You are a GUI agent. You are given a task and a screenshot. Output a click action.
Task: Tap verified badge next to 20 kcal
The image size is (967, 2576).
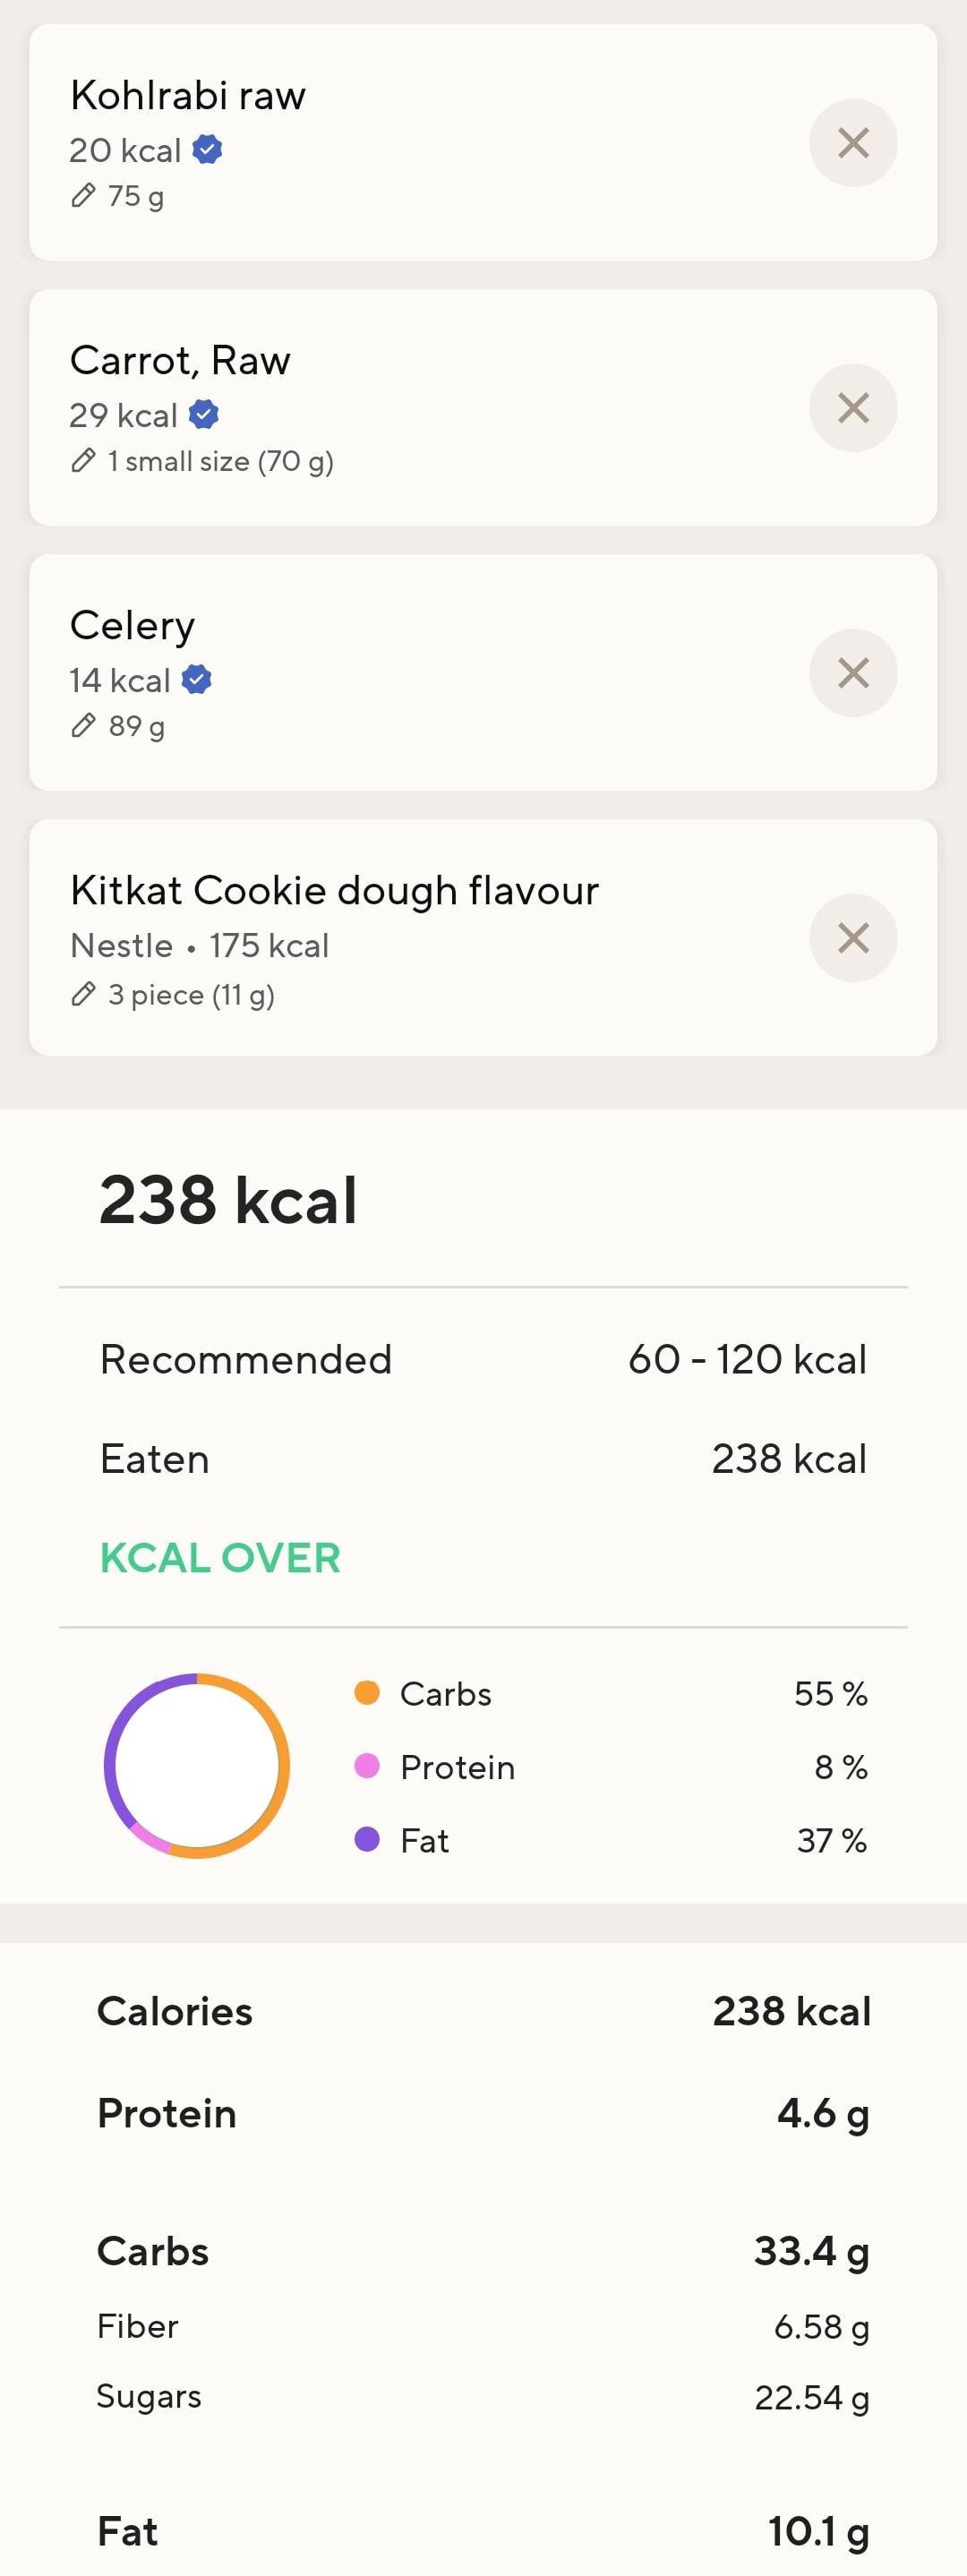point(207,150)
